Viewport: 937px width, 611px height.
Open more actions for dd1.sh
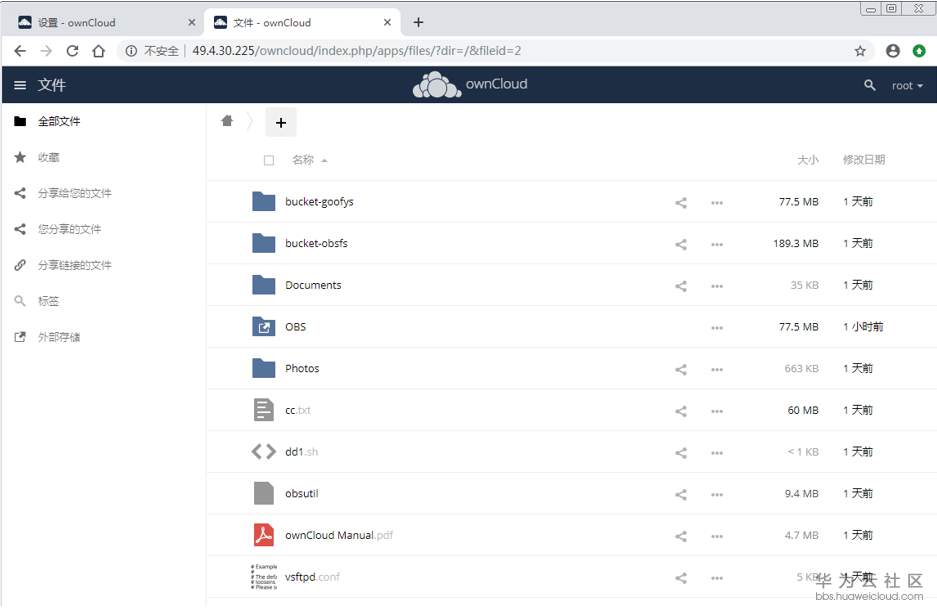pyautogui.click(x=717, y=453)
